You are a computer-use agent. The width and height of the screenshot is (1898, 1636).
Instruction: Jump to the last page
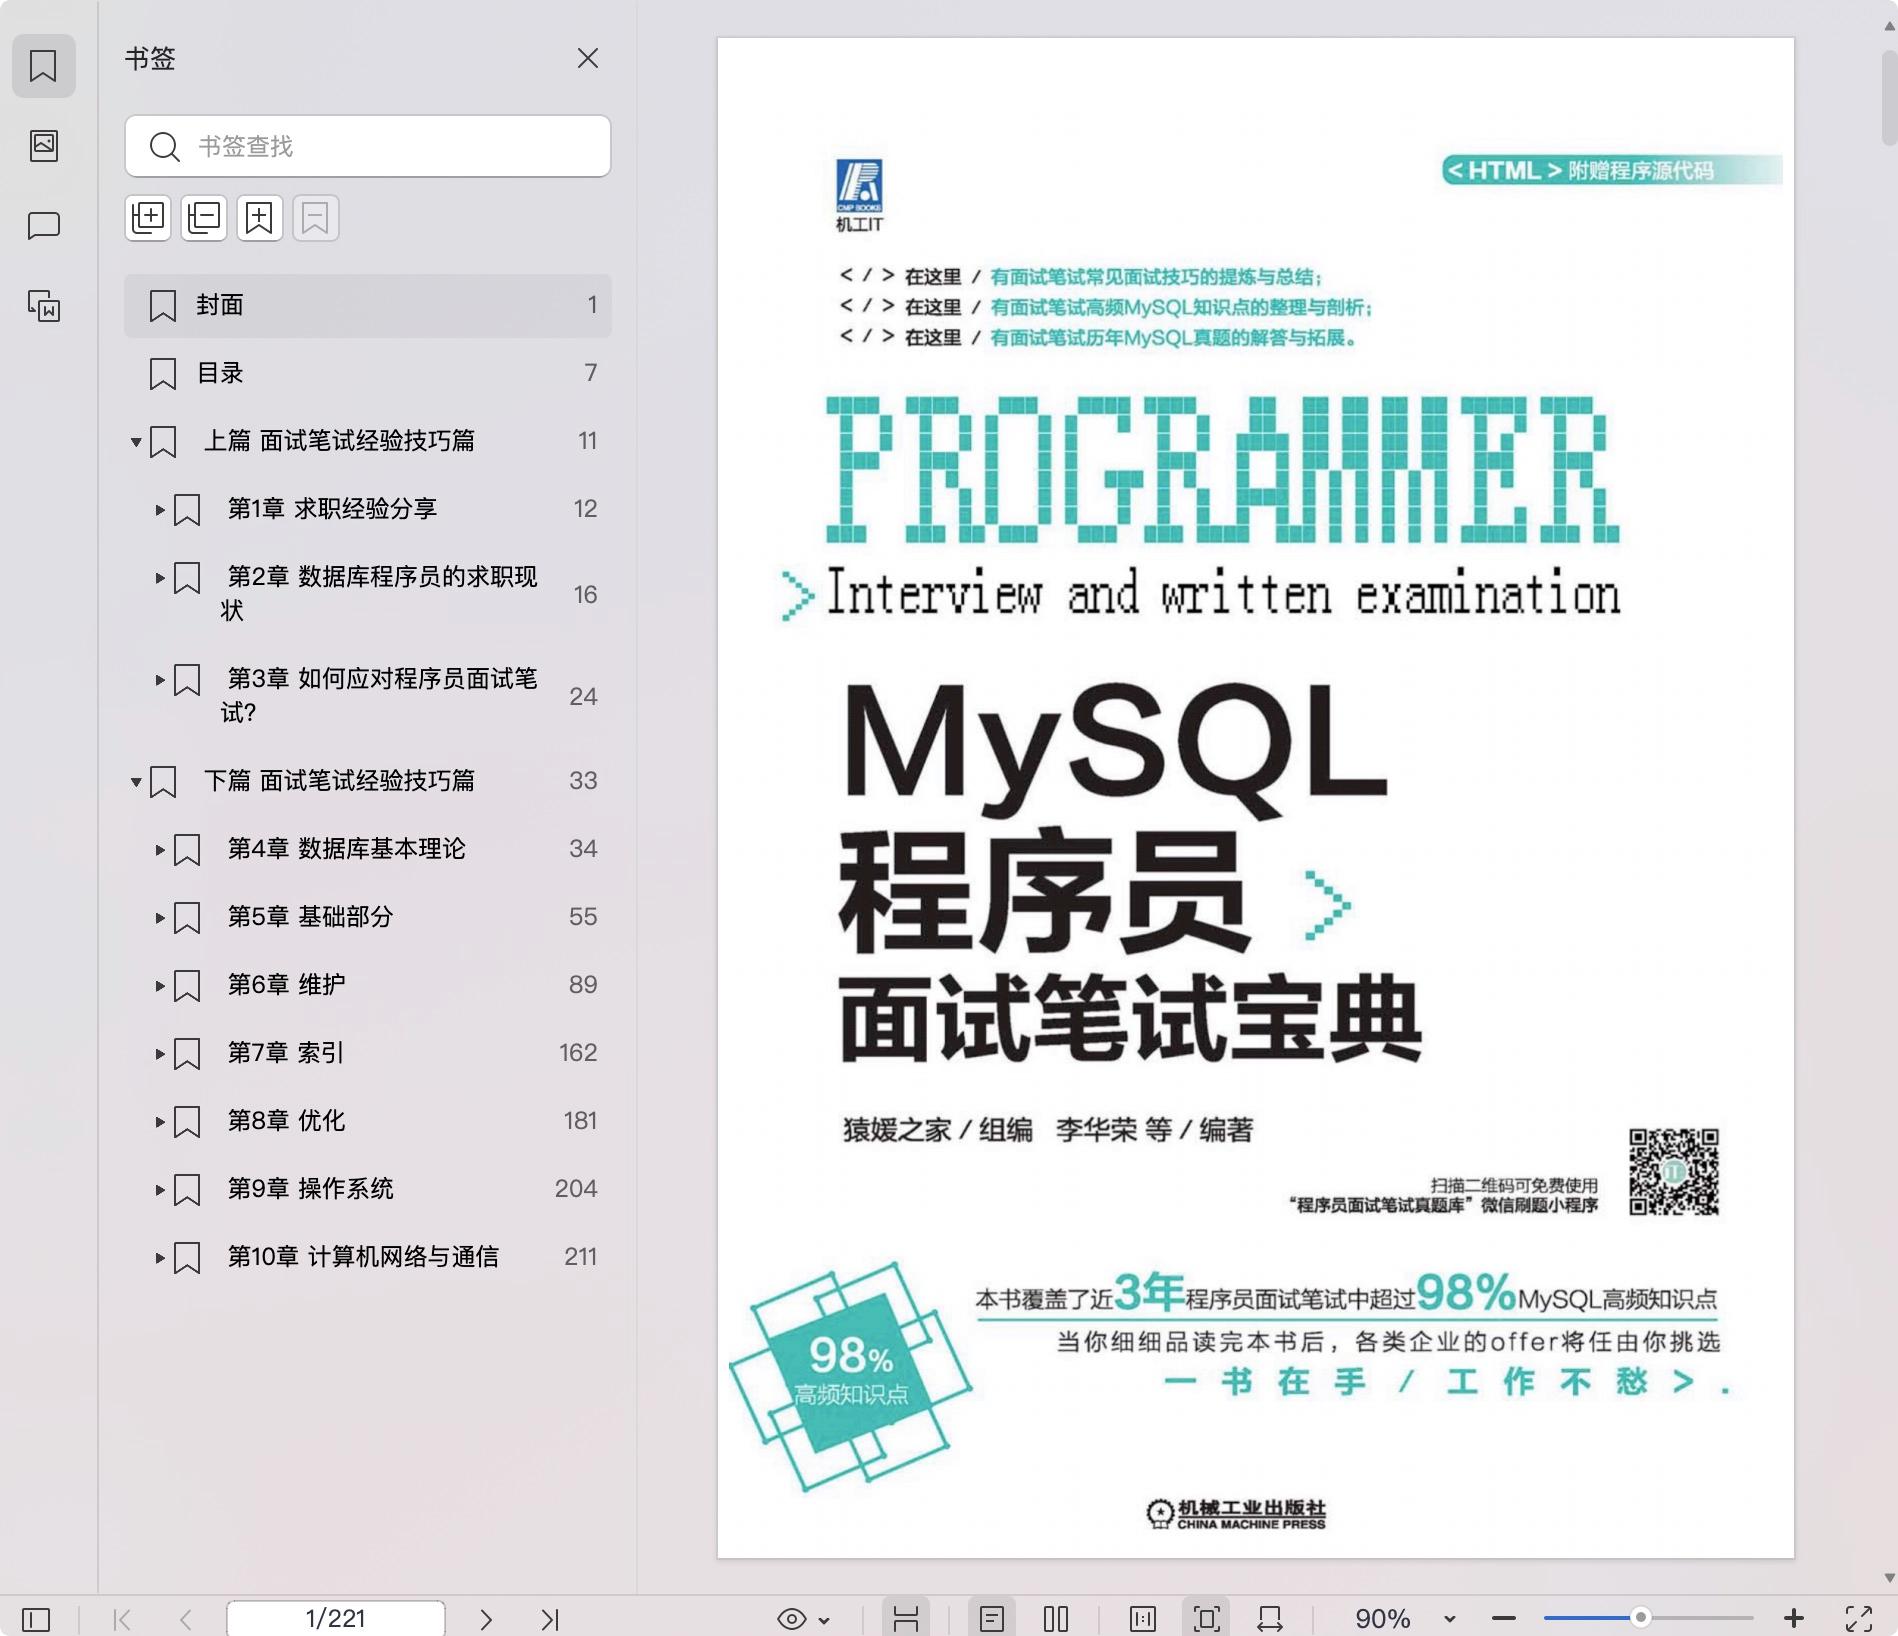tap(550, 1619)
